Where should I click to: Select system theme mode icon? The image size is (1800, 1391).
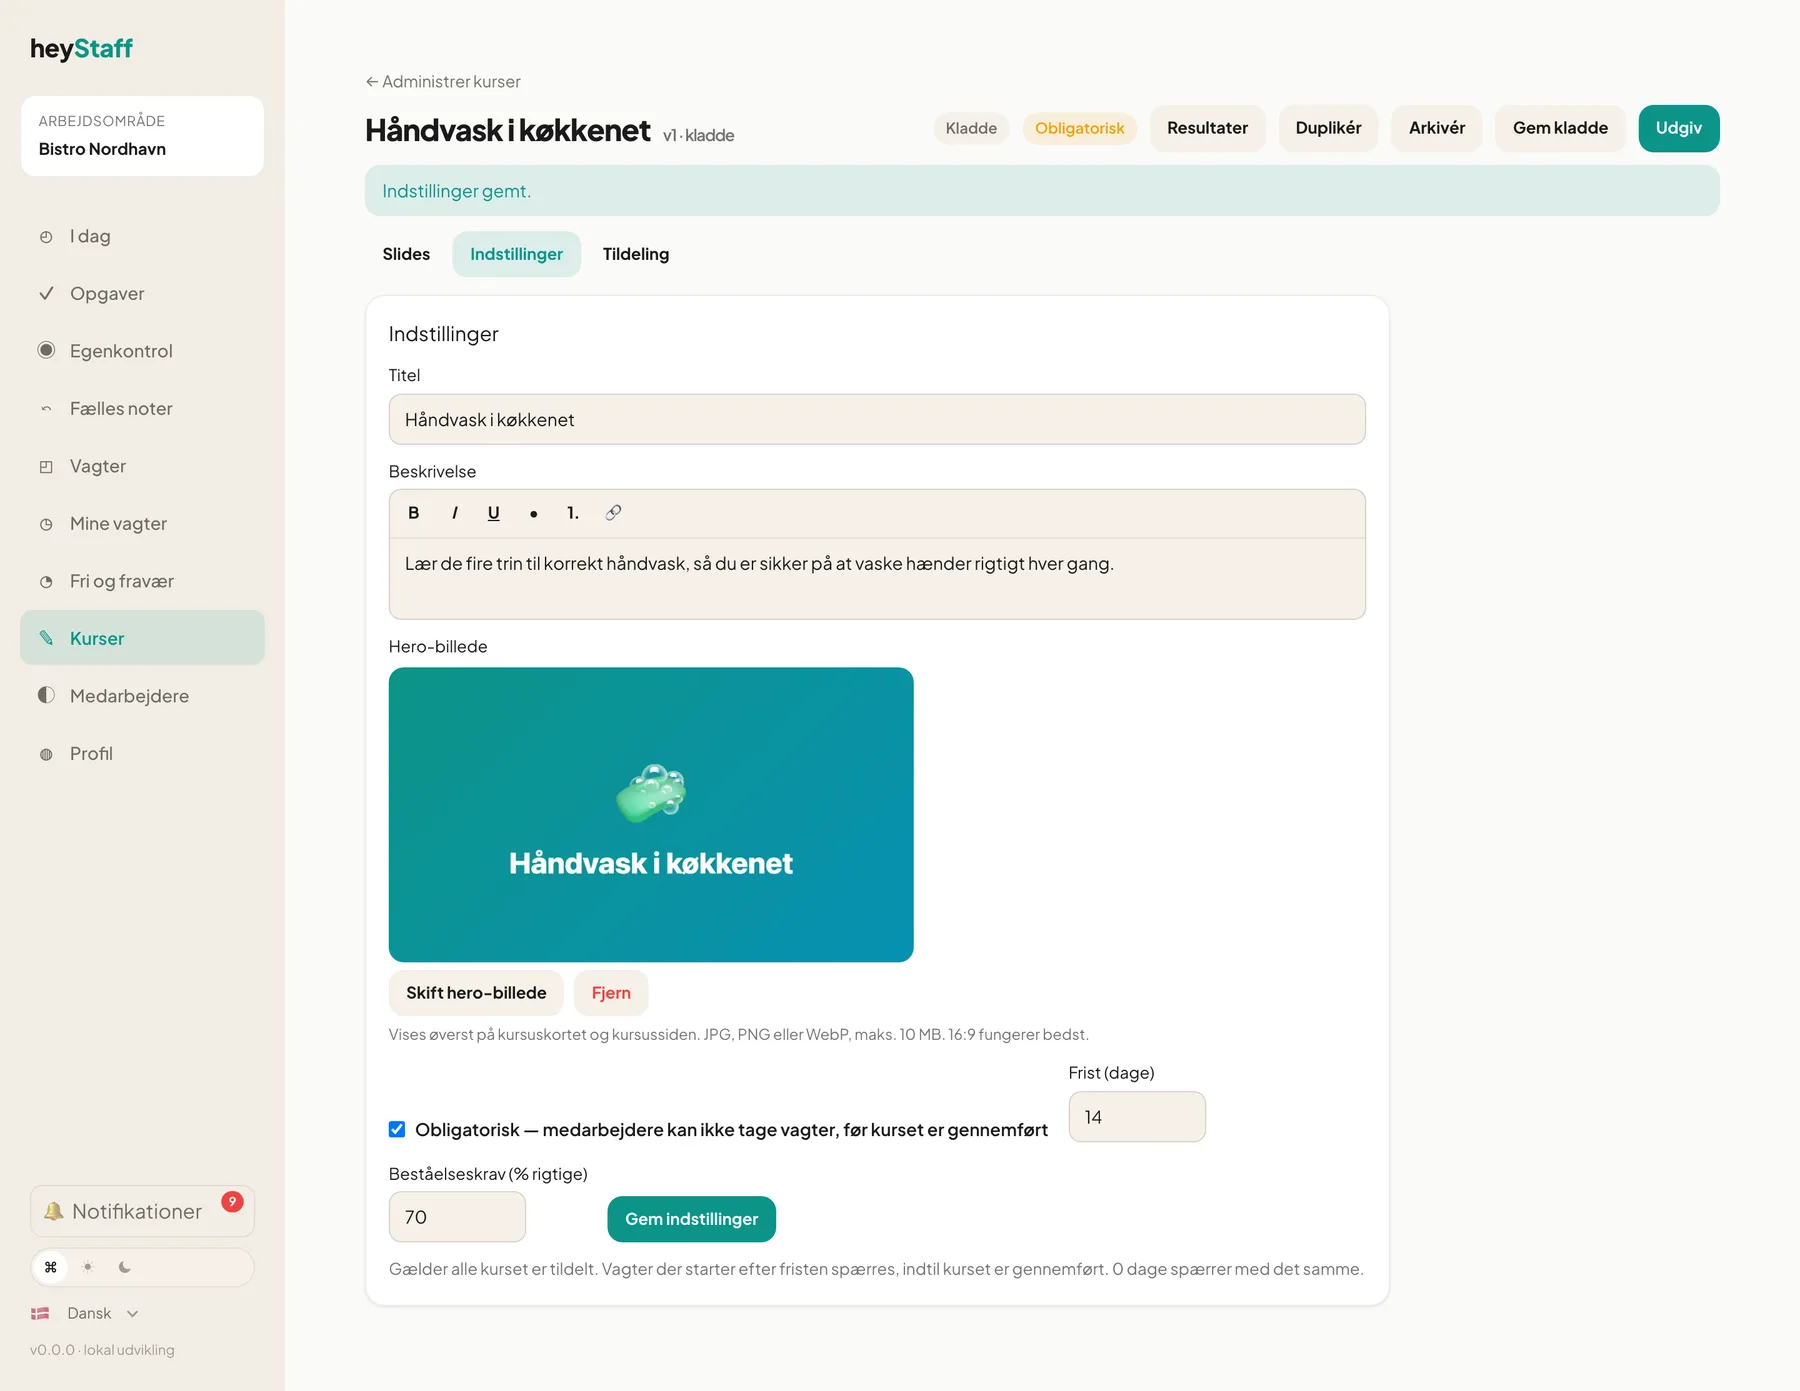(51, 1267)
